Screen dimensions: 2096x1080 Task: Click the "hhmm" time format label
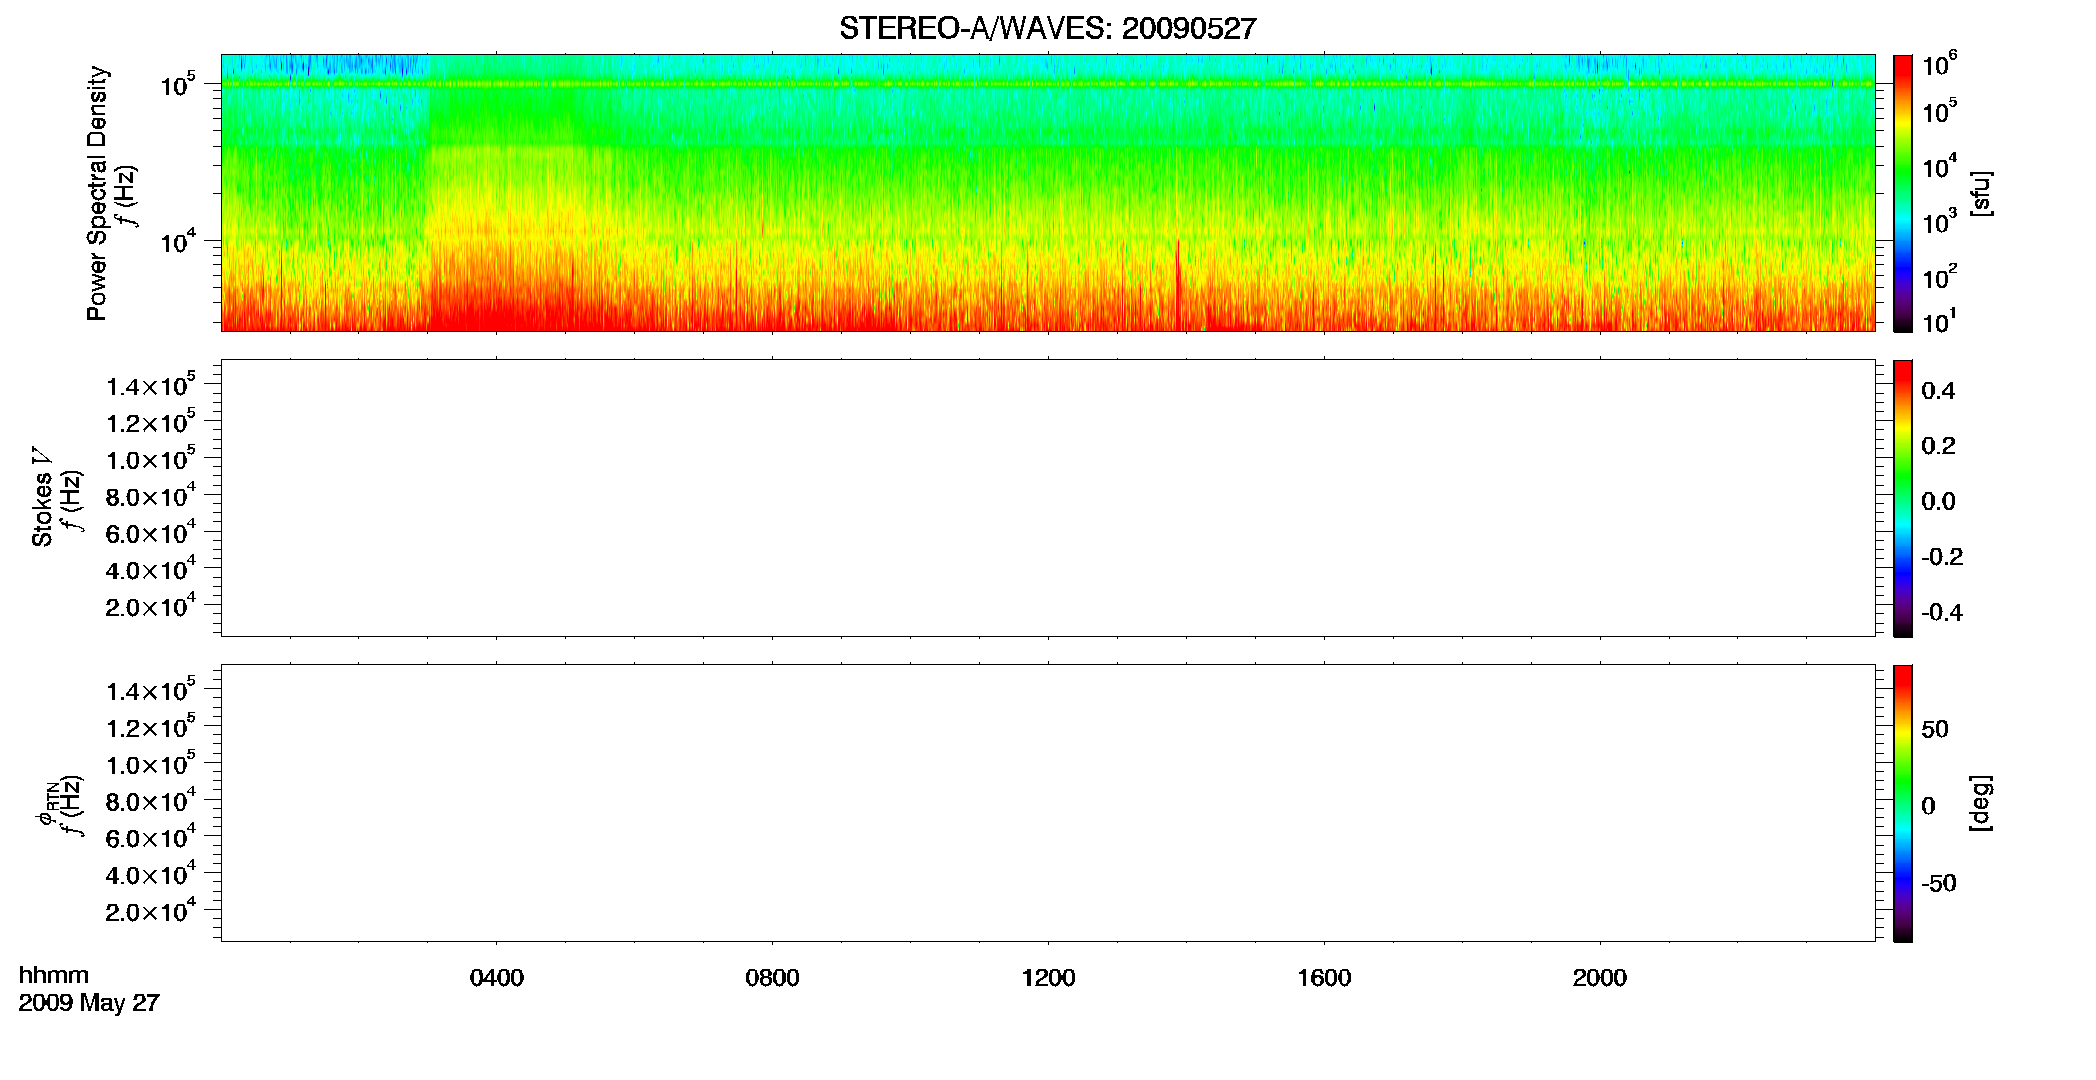[54, 975]
